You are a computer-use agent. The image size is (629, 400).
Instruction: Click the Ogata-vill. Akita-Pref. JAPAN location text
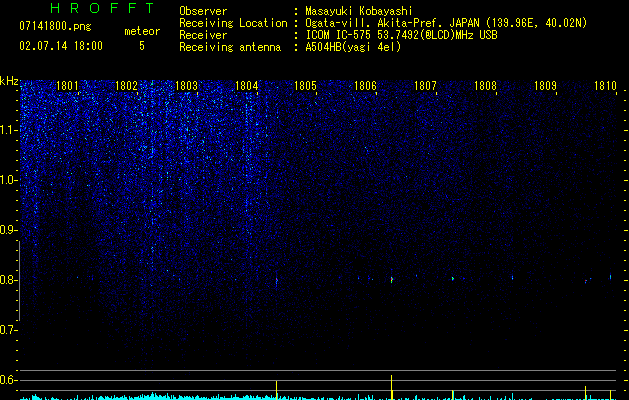tap(446, 23)
